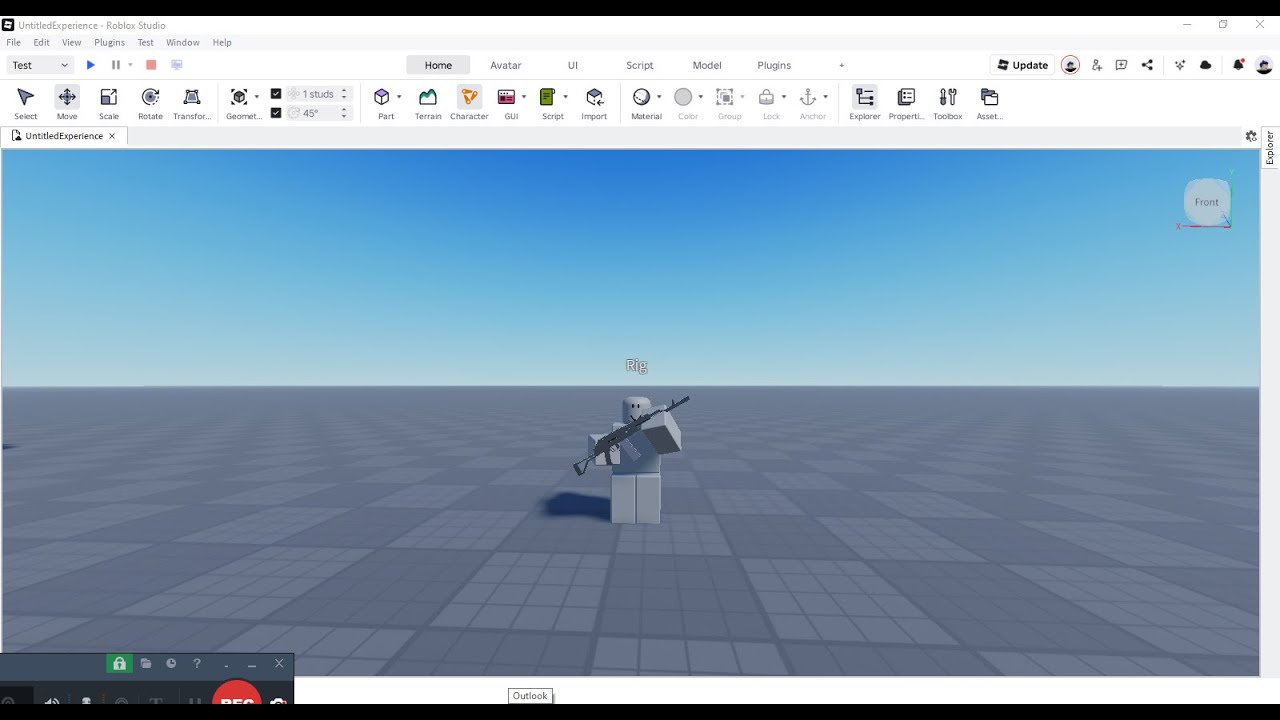Image resolution: width=1280 pixels, height=720 pixels.
Task: Click the collaborator avatar with red ring
Action: coord(1070,65)
